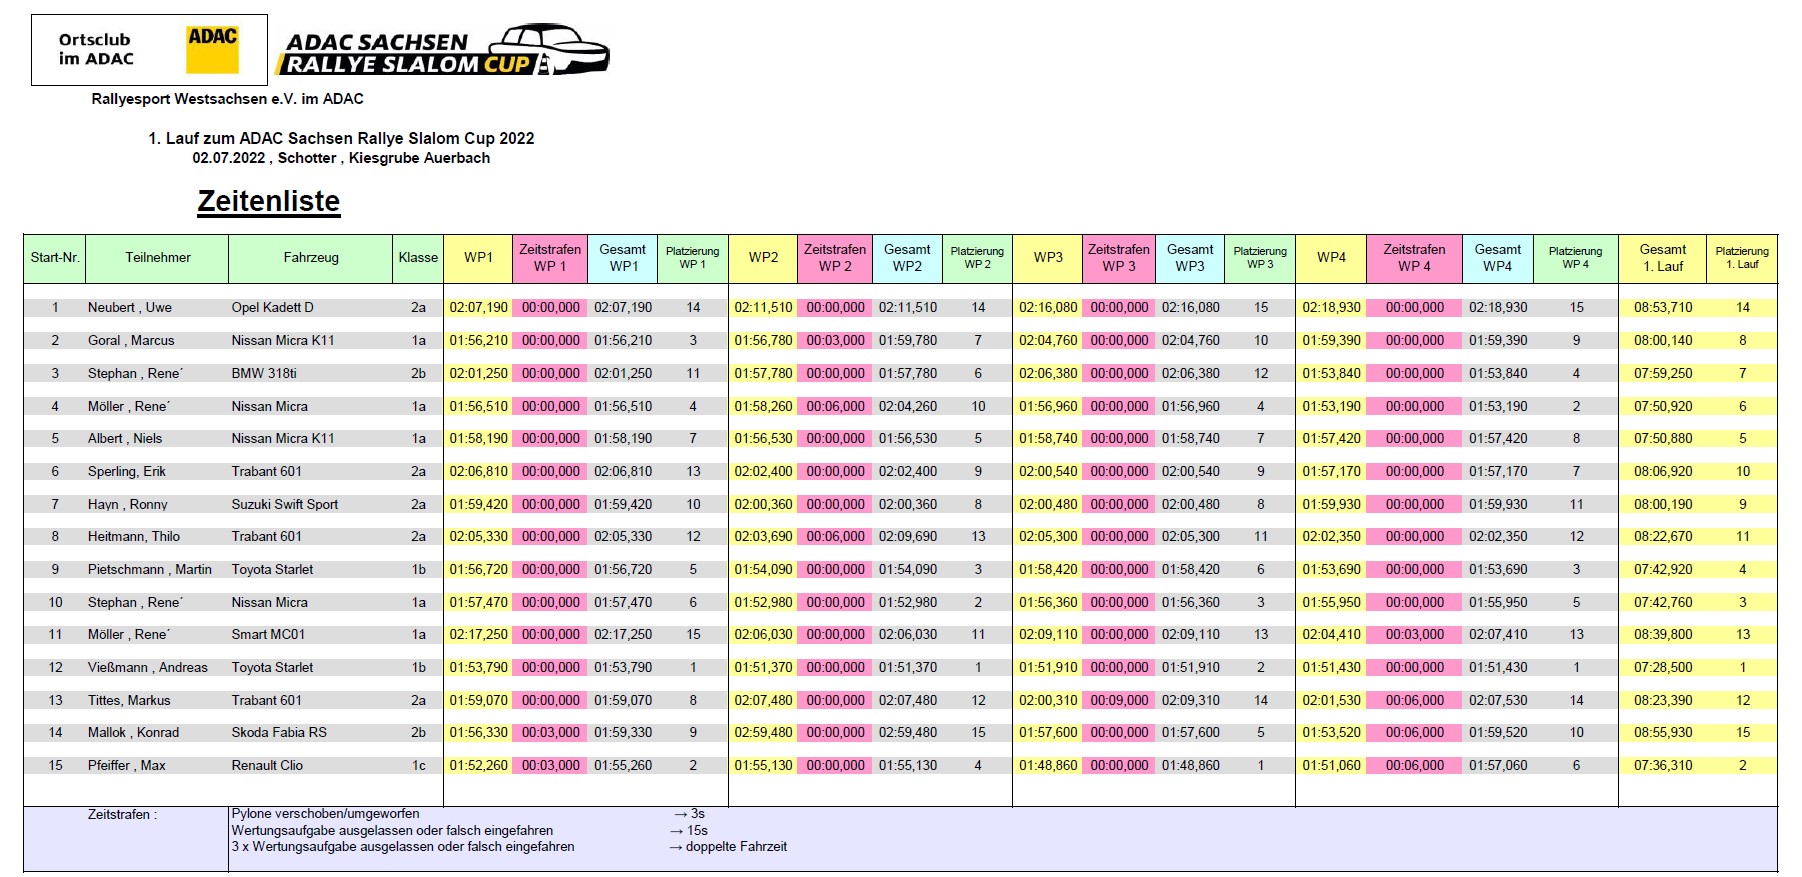1802x877 pixels.
Task: Click the "Gesamt 1. Lauf" header cell
Action: 1663,258
